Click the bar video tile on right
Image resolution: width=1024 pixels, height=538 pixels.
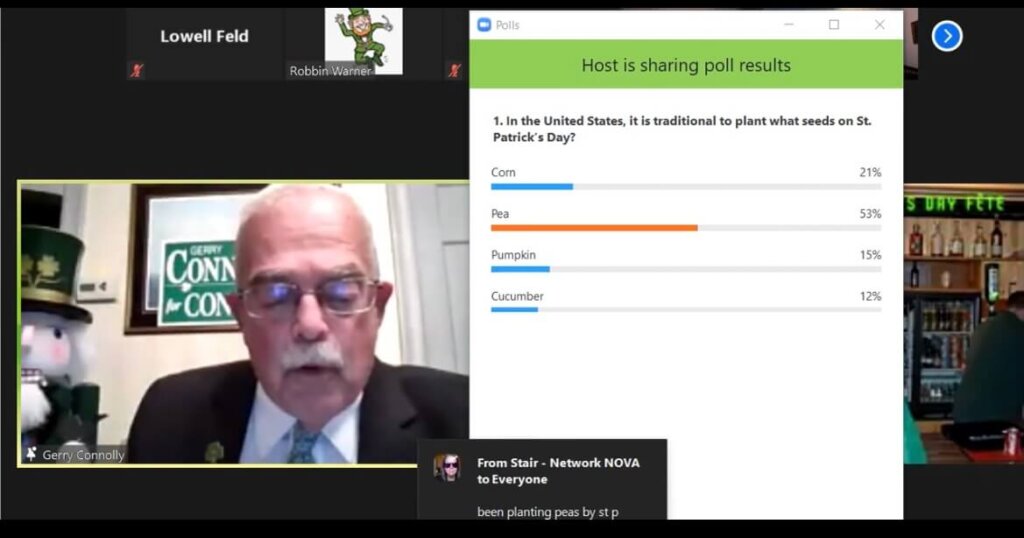[x=964, y=324]
